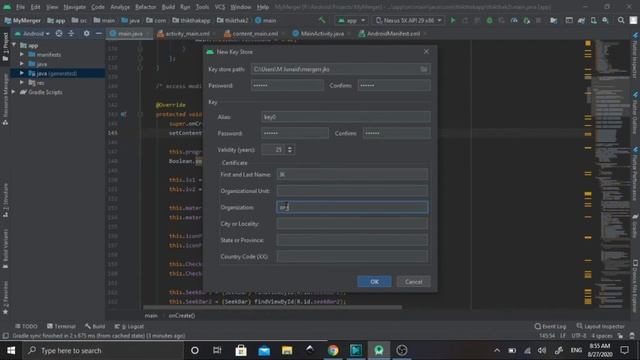
Task: Open the TODO tool window
Action: (27, 326)
